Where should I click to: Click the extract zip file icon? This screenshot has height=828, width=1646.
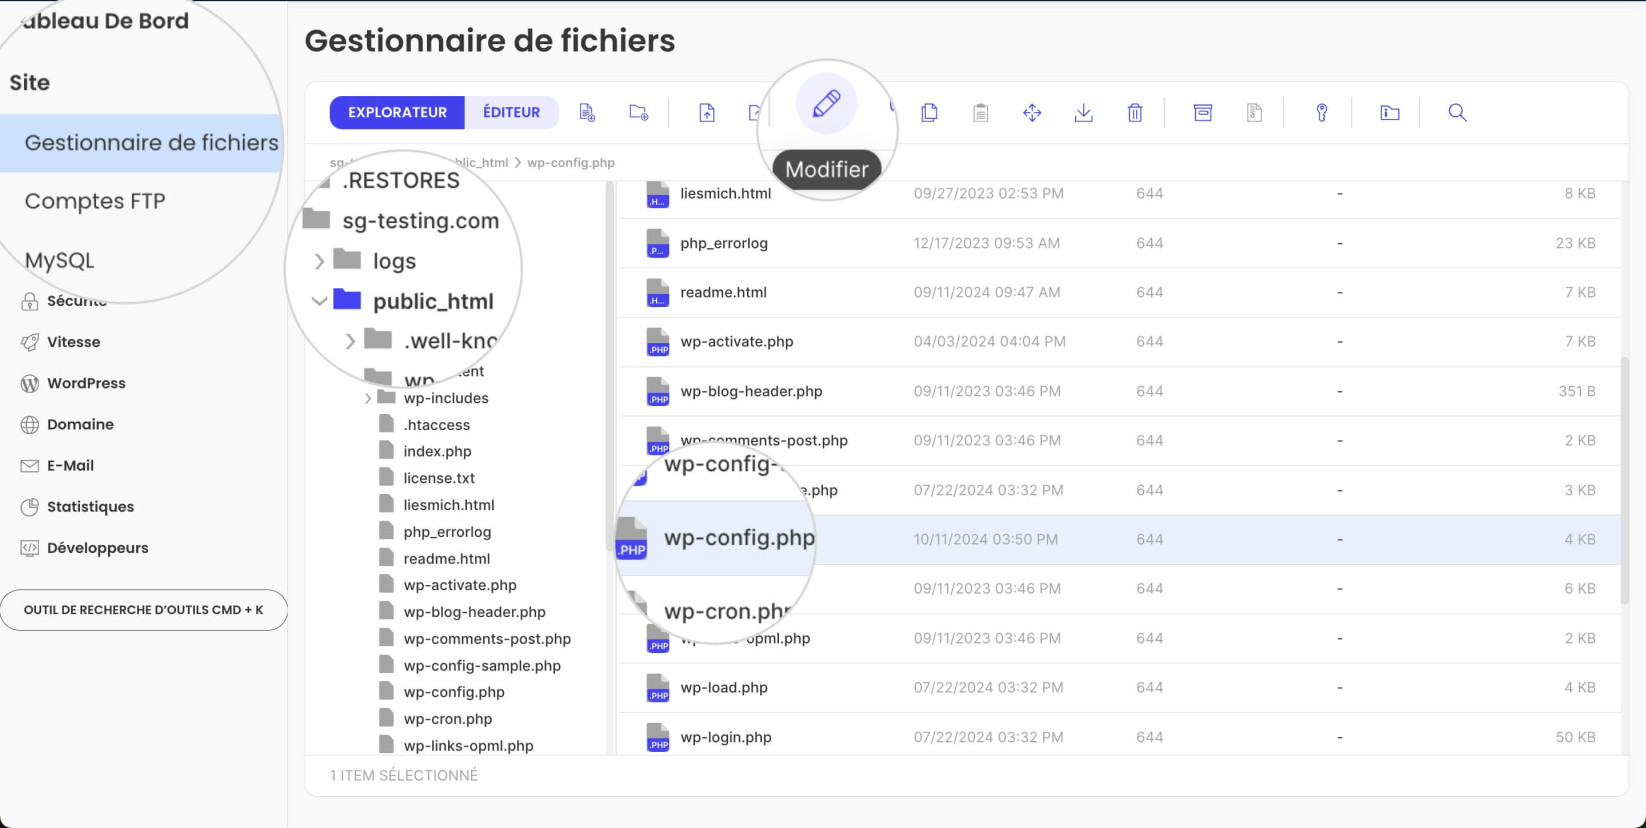[1254, 113]
